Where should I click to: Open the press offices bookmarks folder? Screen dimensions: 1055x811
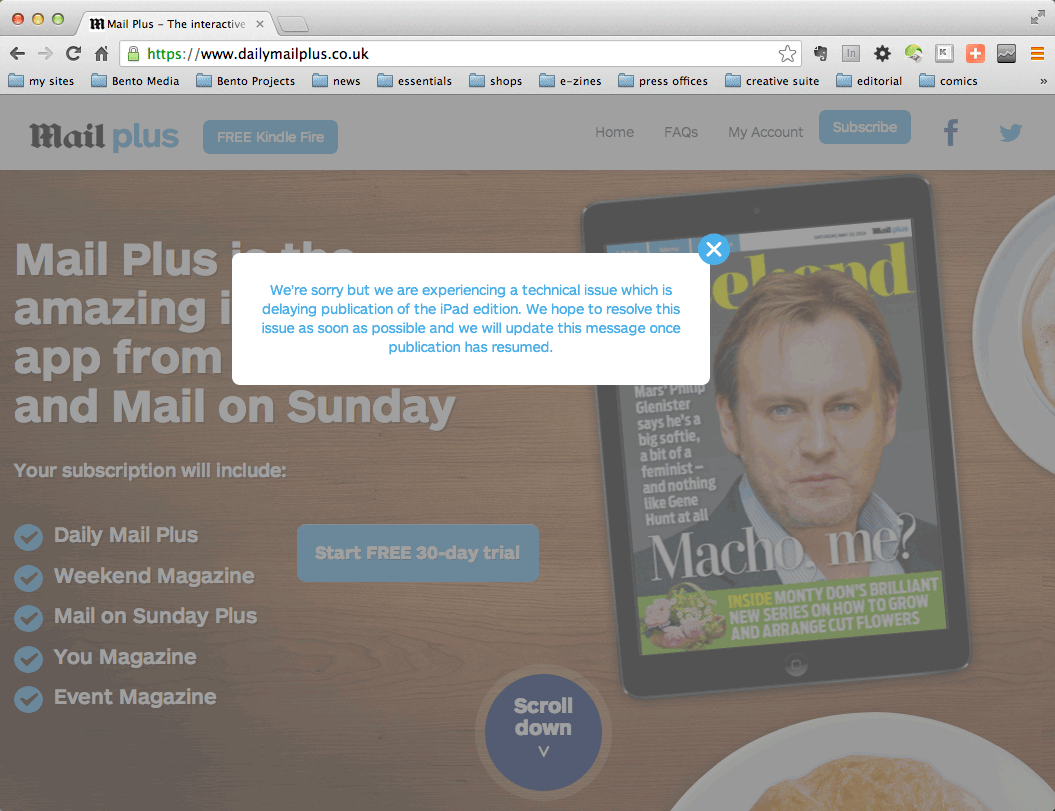tap(663, 81)
